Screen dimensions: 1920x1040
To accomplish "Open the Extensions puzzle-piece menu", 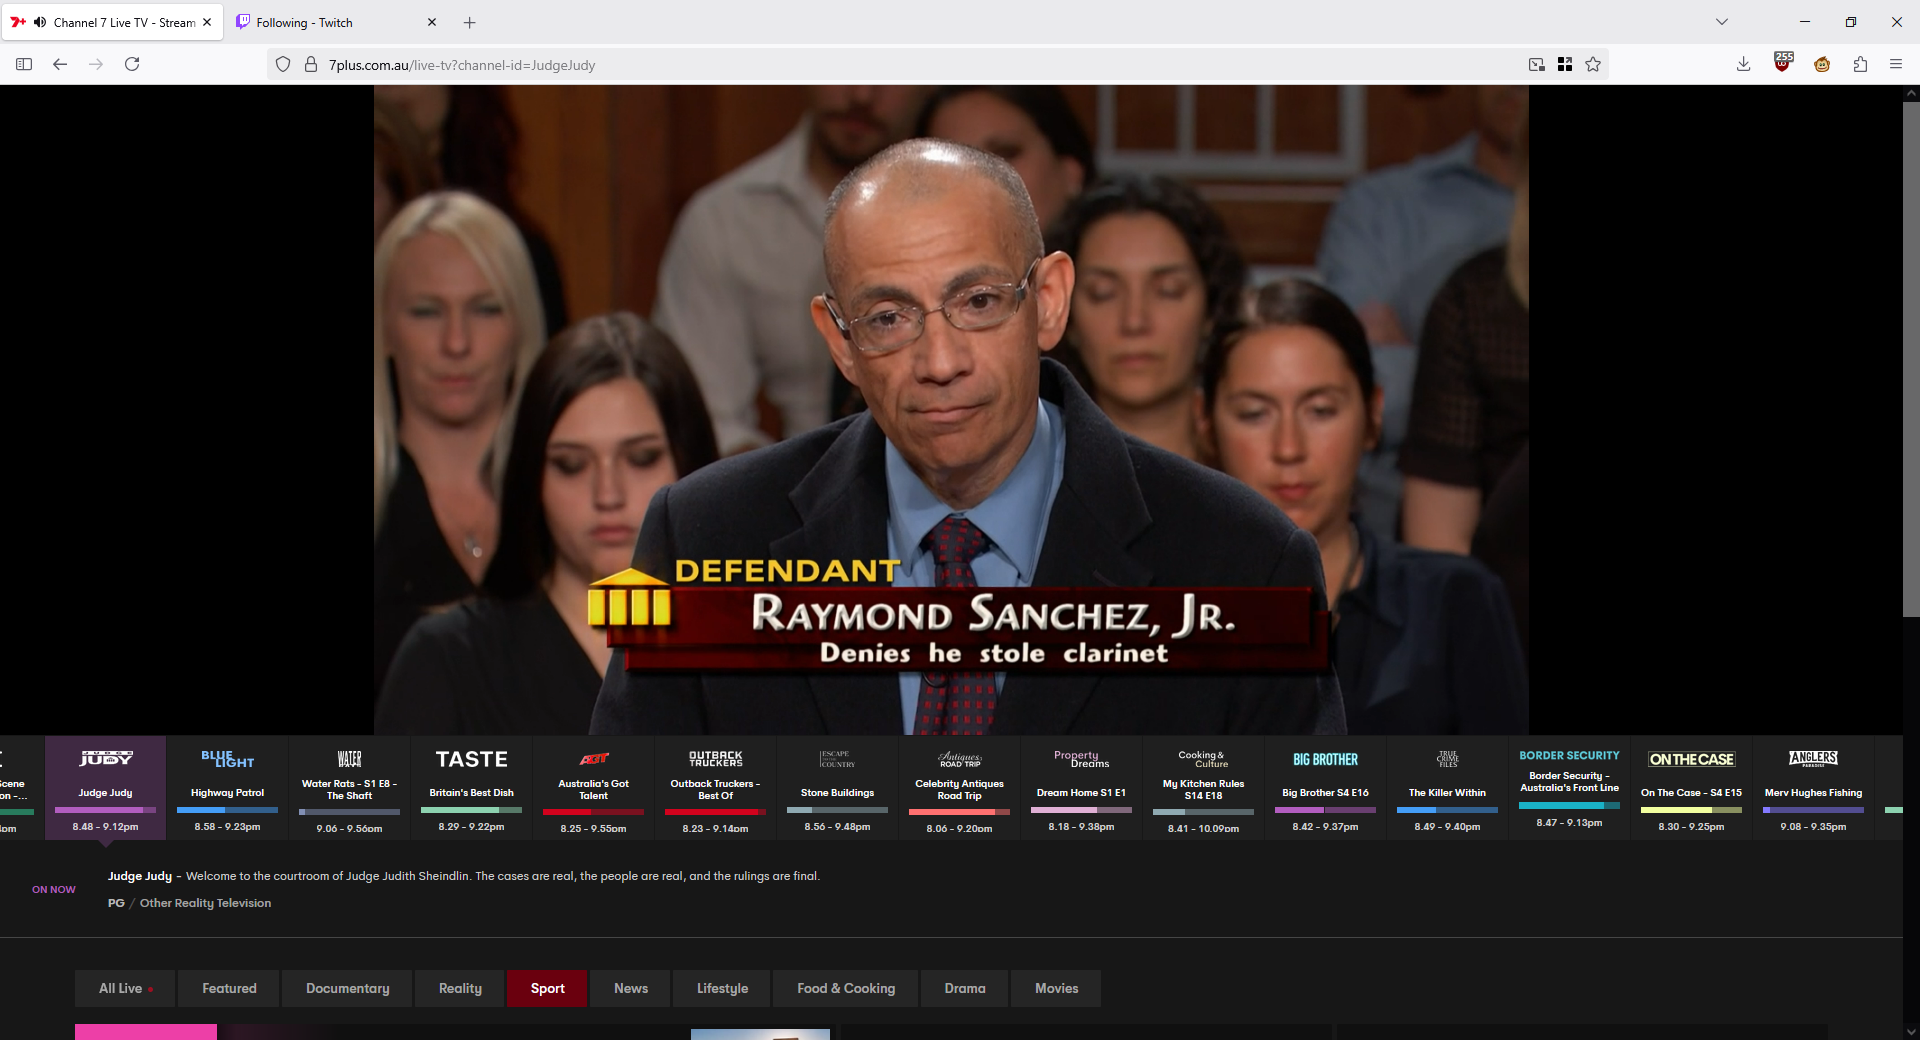I will tap(1860, 64).
